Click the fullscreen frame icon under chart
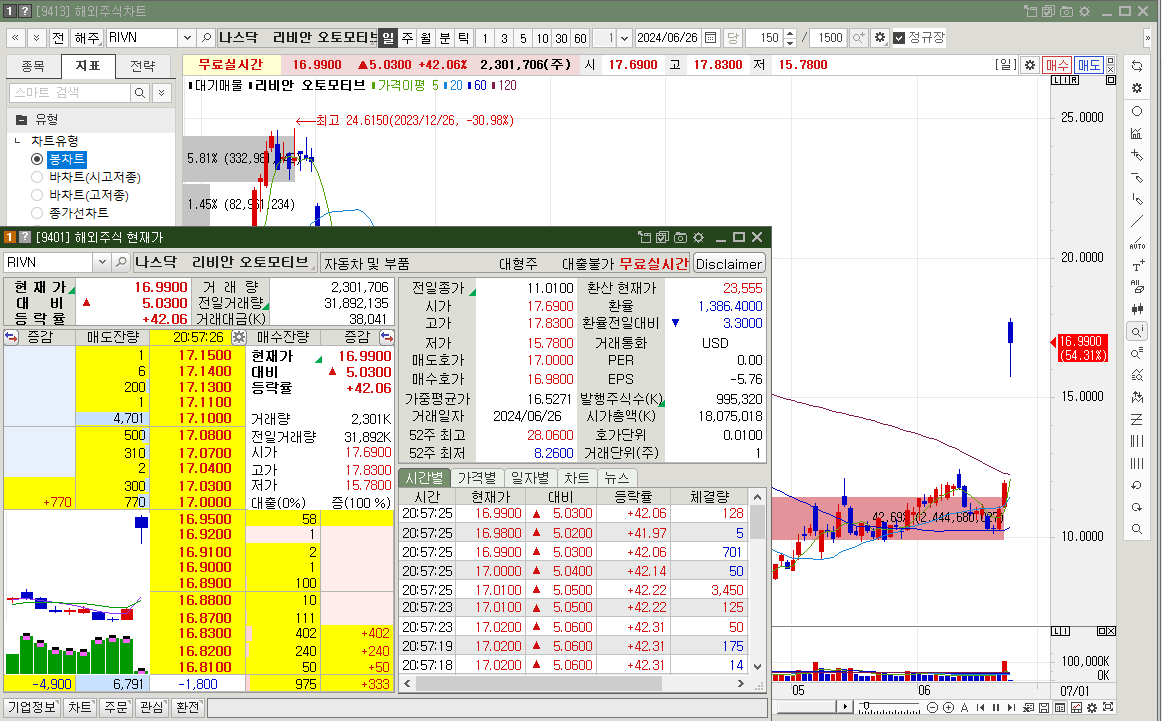 click(1108, 707)
